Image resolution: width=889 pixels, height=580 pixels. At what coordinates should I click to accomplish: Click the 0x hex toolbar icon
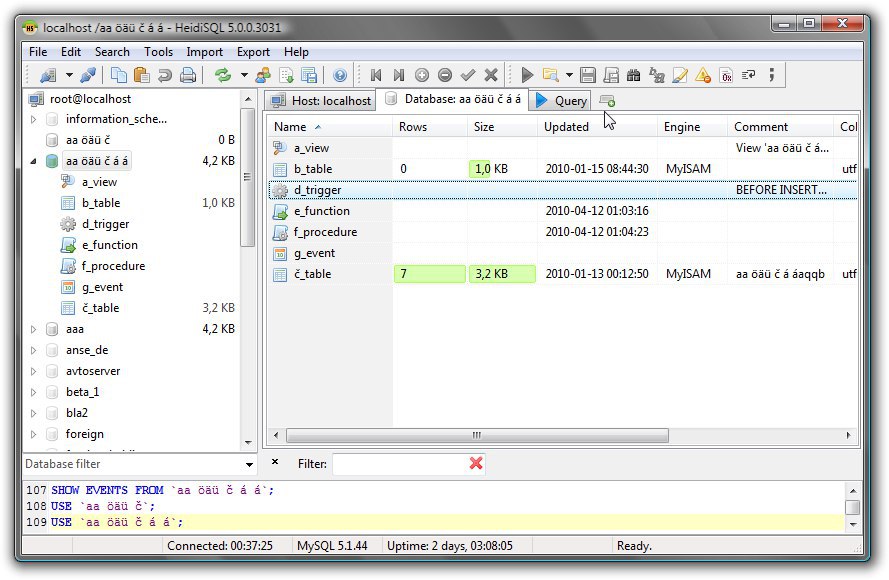[726, 75]
